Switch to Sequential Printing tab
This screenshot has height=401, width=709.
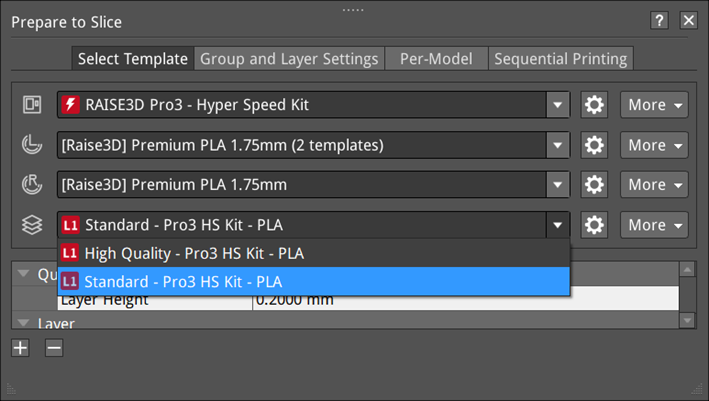(561, 59)
